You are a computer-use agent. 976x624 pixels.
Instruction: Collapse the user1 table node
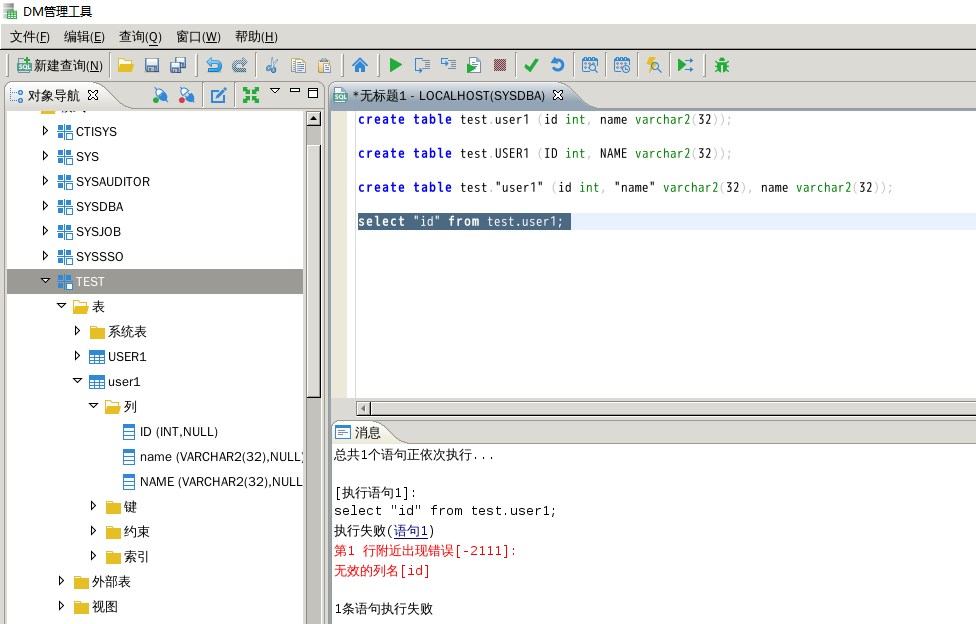pos(77,381)
